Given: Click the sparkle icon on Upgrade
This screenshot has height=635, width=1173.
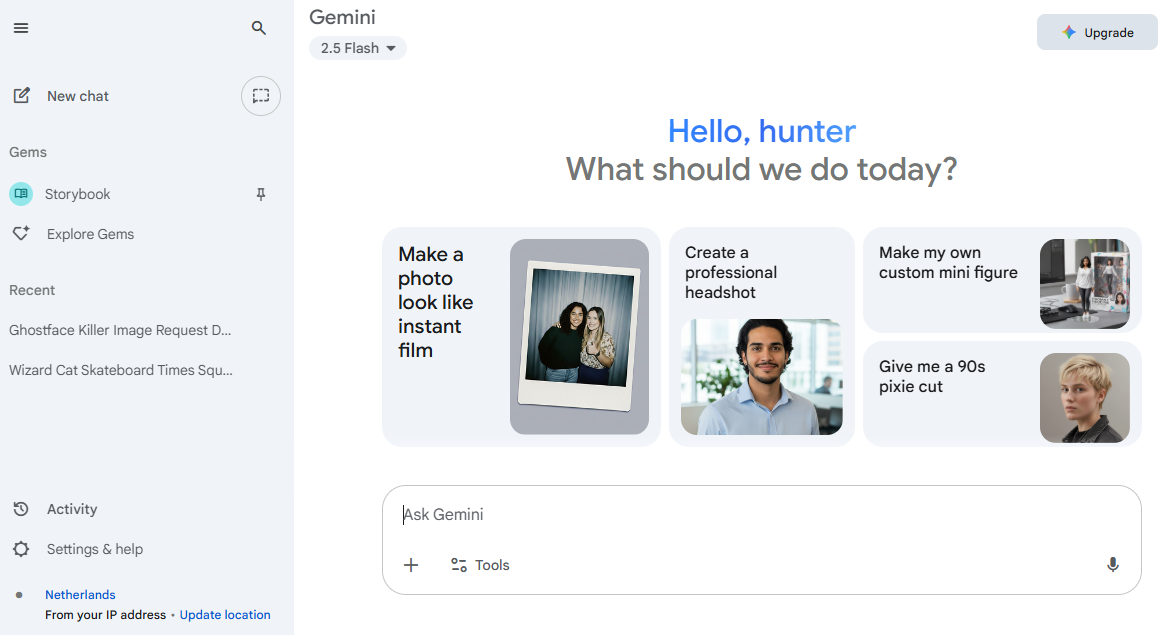Looking at the screenshot, I should click(x=1069, y=32).
